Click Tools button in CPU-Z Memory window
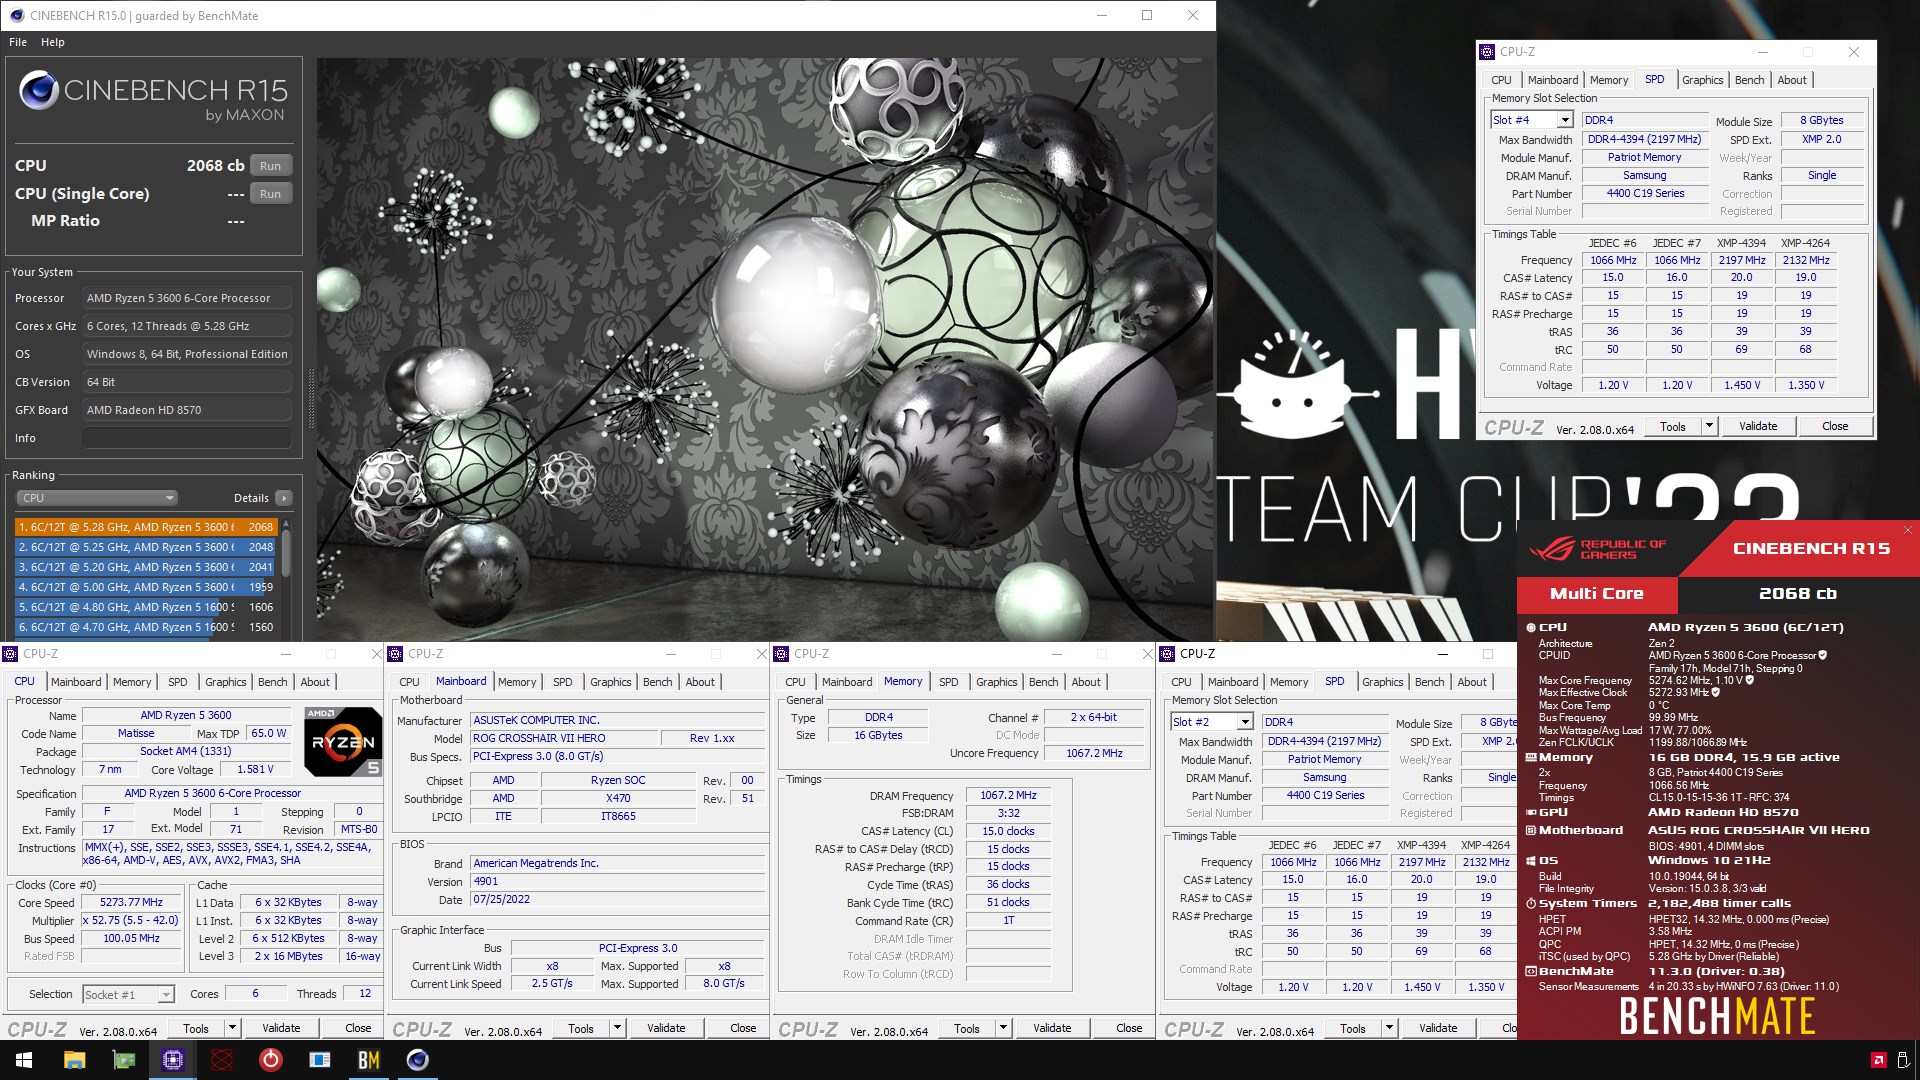This screenshot has height=1080, width=1920. coord(967,1028)
